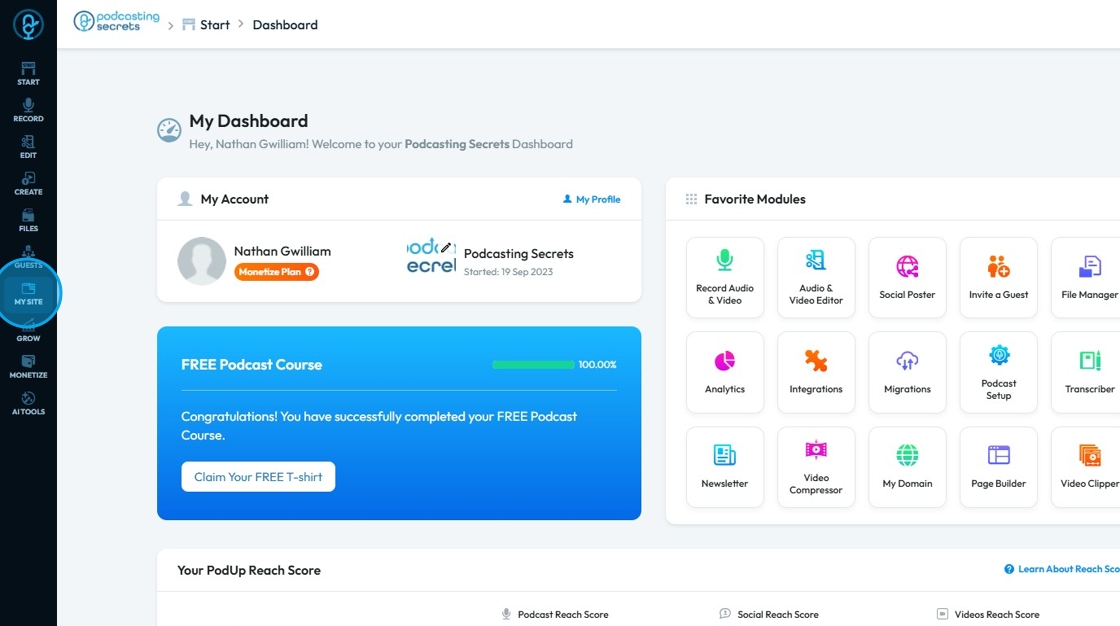Viewport: 1120px width, 626px height.
Task: Open Learn About Reach Score link
Action: point(1061,569)
